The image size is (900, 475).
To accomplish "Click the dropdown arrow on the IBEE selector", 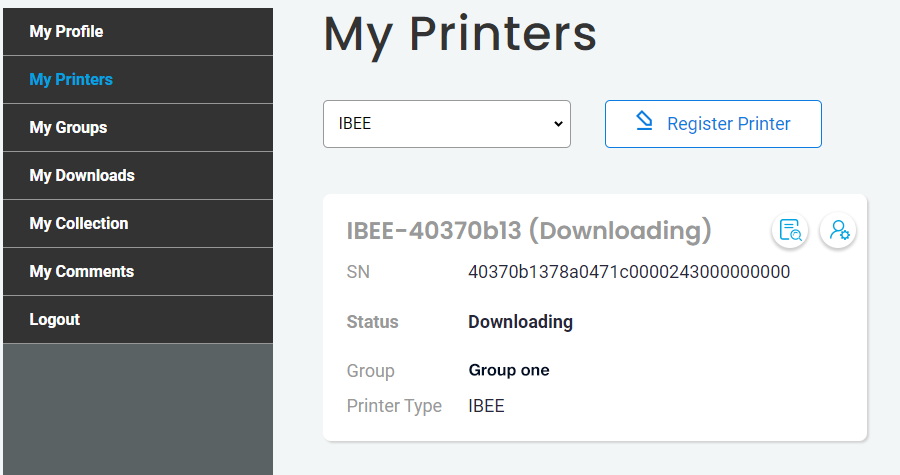I will (x=558, y=124).
